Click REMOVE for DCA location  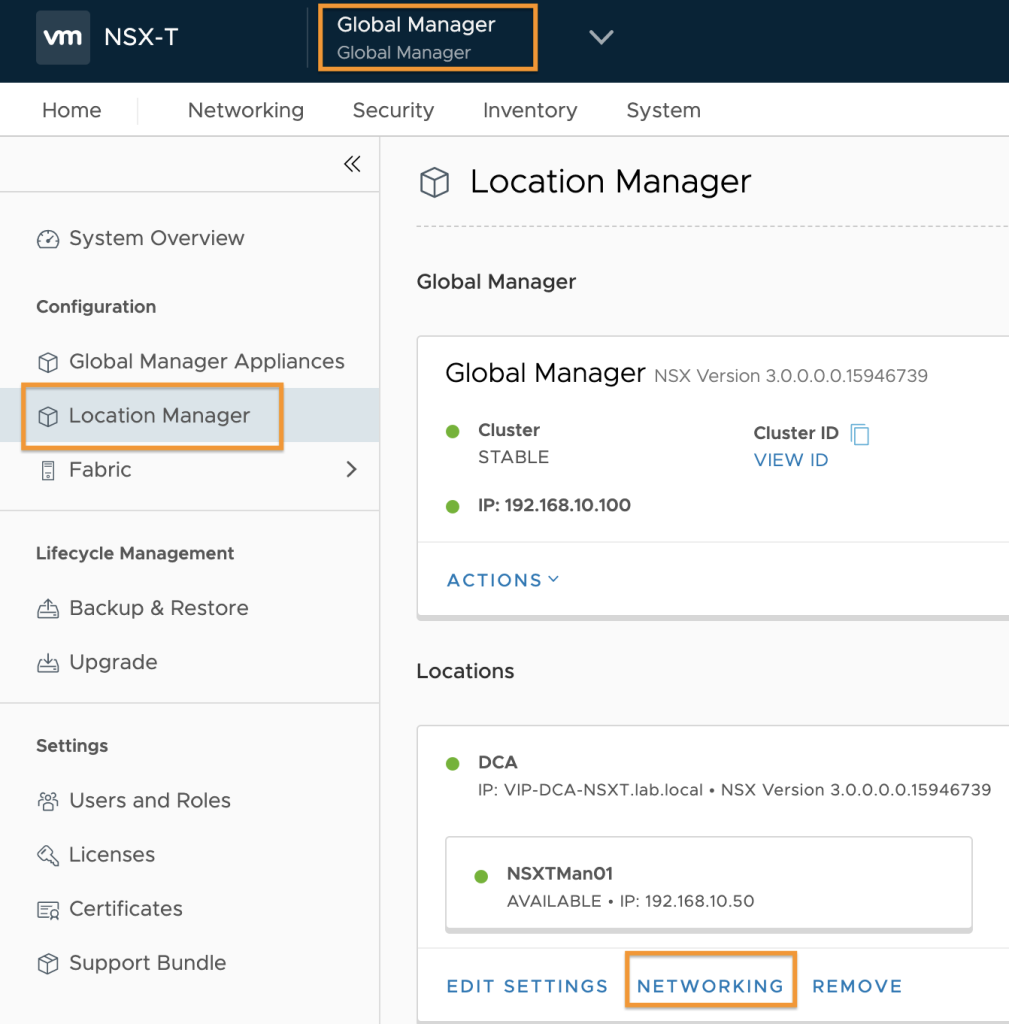click(x=857, y=986)
